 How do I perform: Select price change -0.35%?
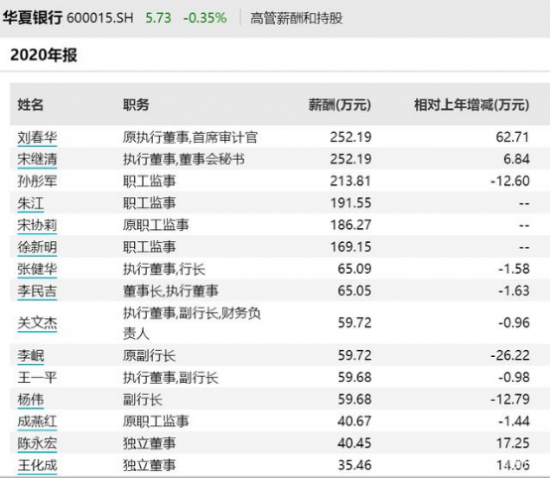206,18
